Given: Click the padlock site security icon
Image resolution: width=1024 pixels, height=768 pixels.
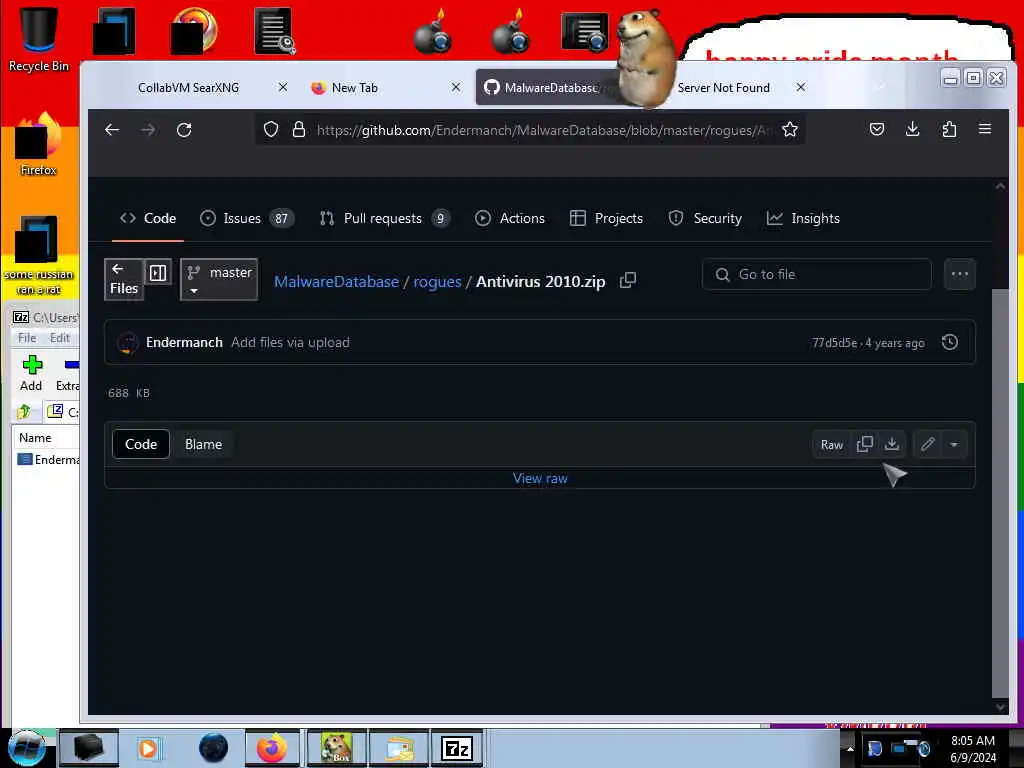Looking at the screenshot, I should tap(298, 129).
